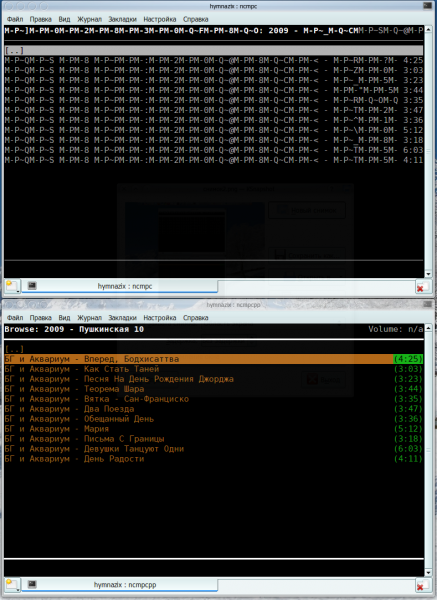Click ncmpc row with duration 3:47
437x600 pixels.
[x=214, y=110]
